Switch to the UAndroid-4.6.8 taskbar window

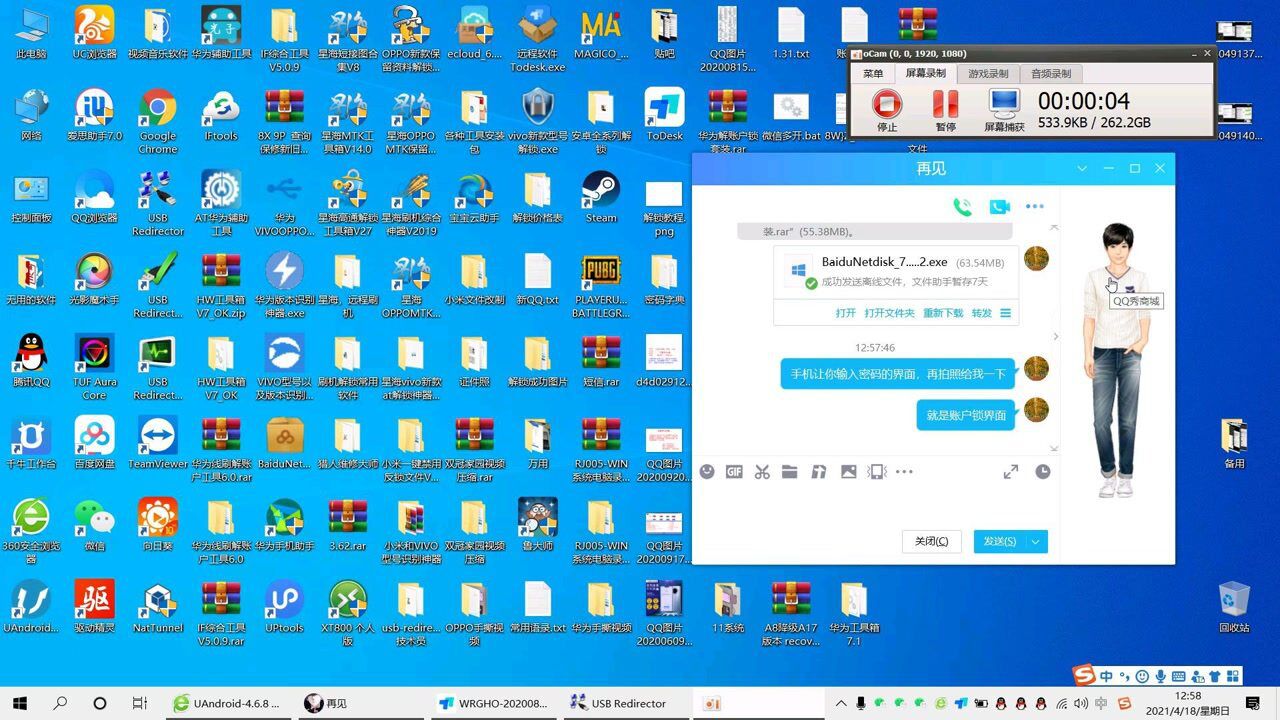[228, 703]
